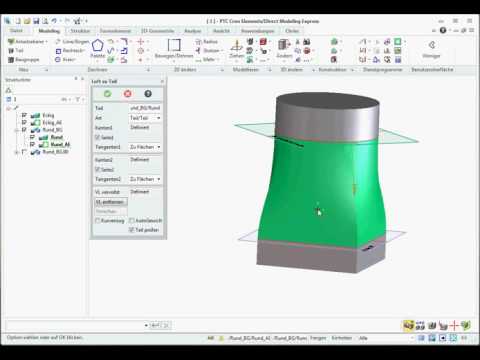Open the Tangenten1 dropdown

(x=145, y=147)
